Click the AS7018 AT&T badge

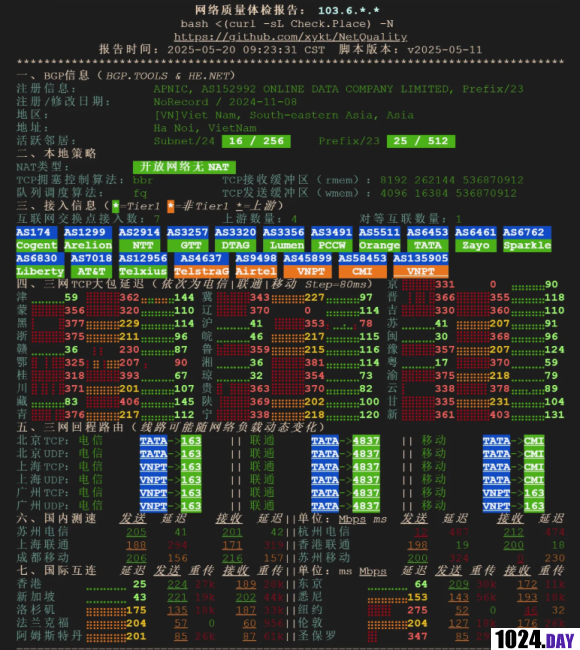pyautogui.click(x=91, y=265)
